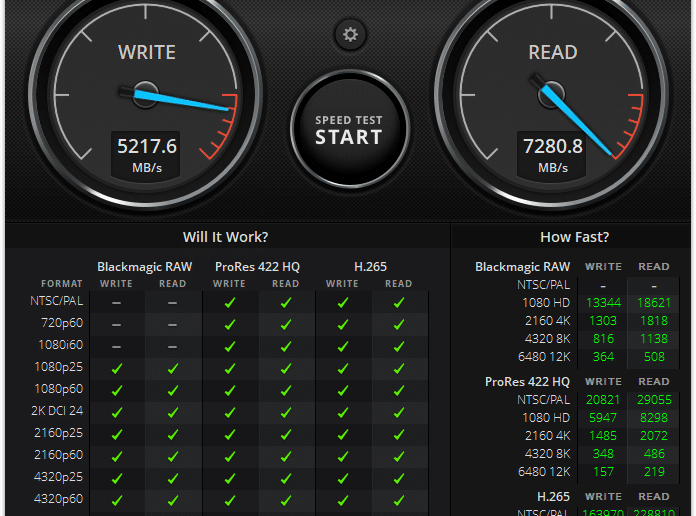This screenshot has width=696, height=516.
Task: Click the 6480 12K write value 364
Action: [x=603, y=357]
